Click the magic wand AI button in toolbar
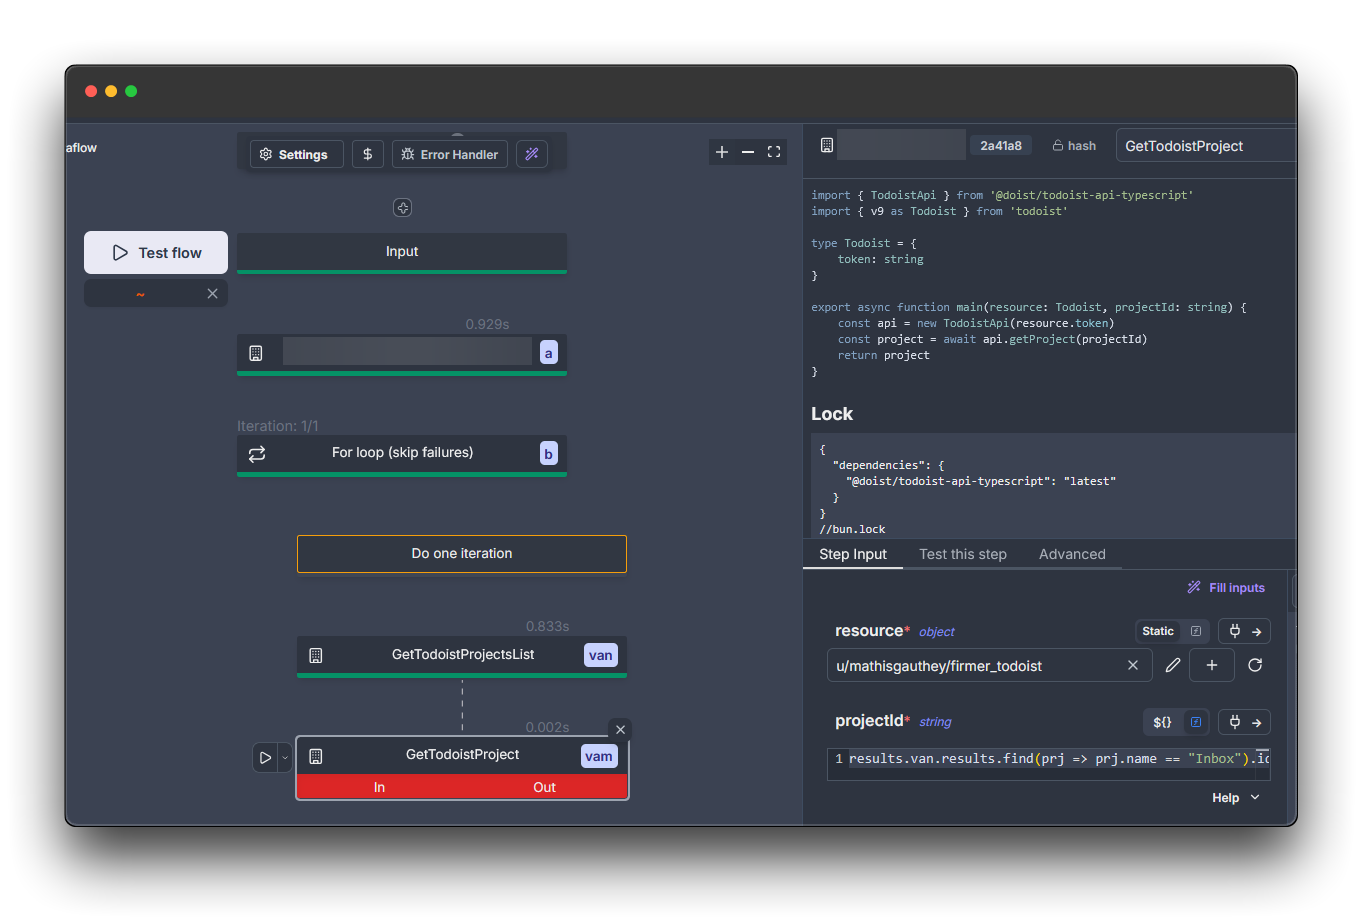 532,154
